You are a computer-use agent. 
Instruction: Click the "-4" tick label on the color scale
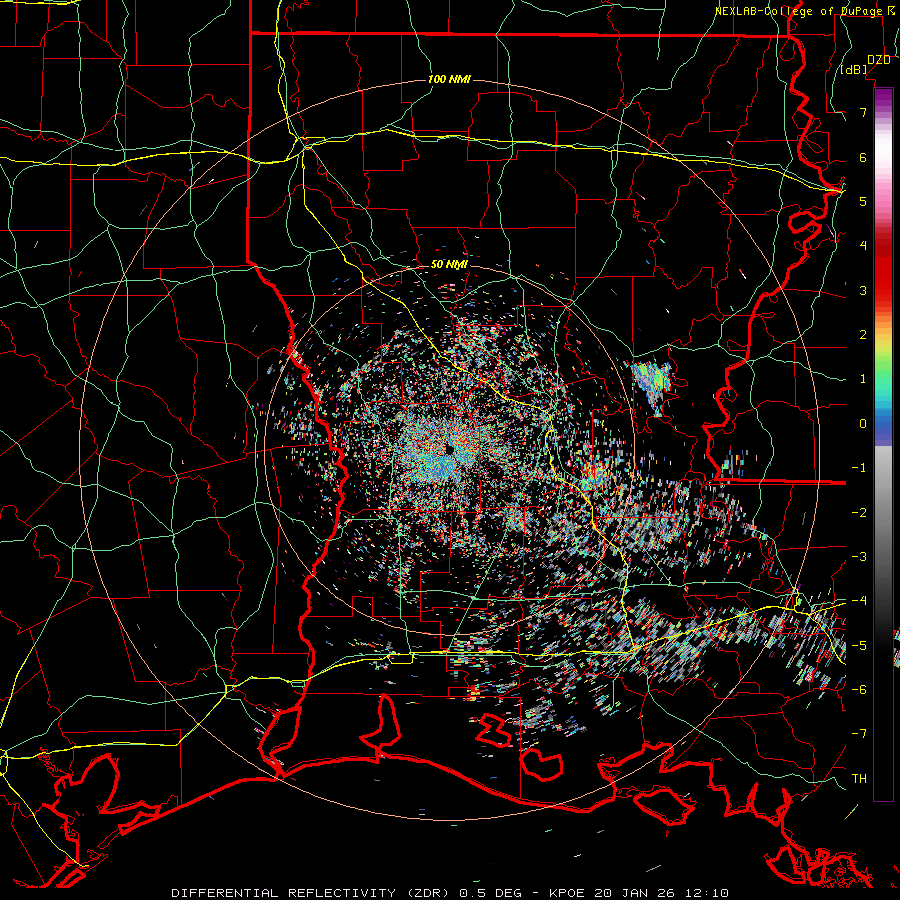click(859, 601)
